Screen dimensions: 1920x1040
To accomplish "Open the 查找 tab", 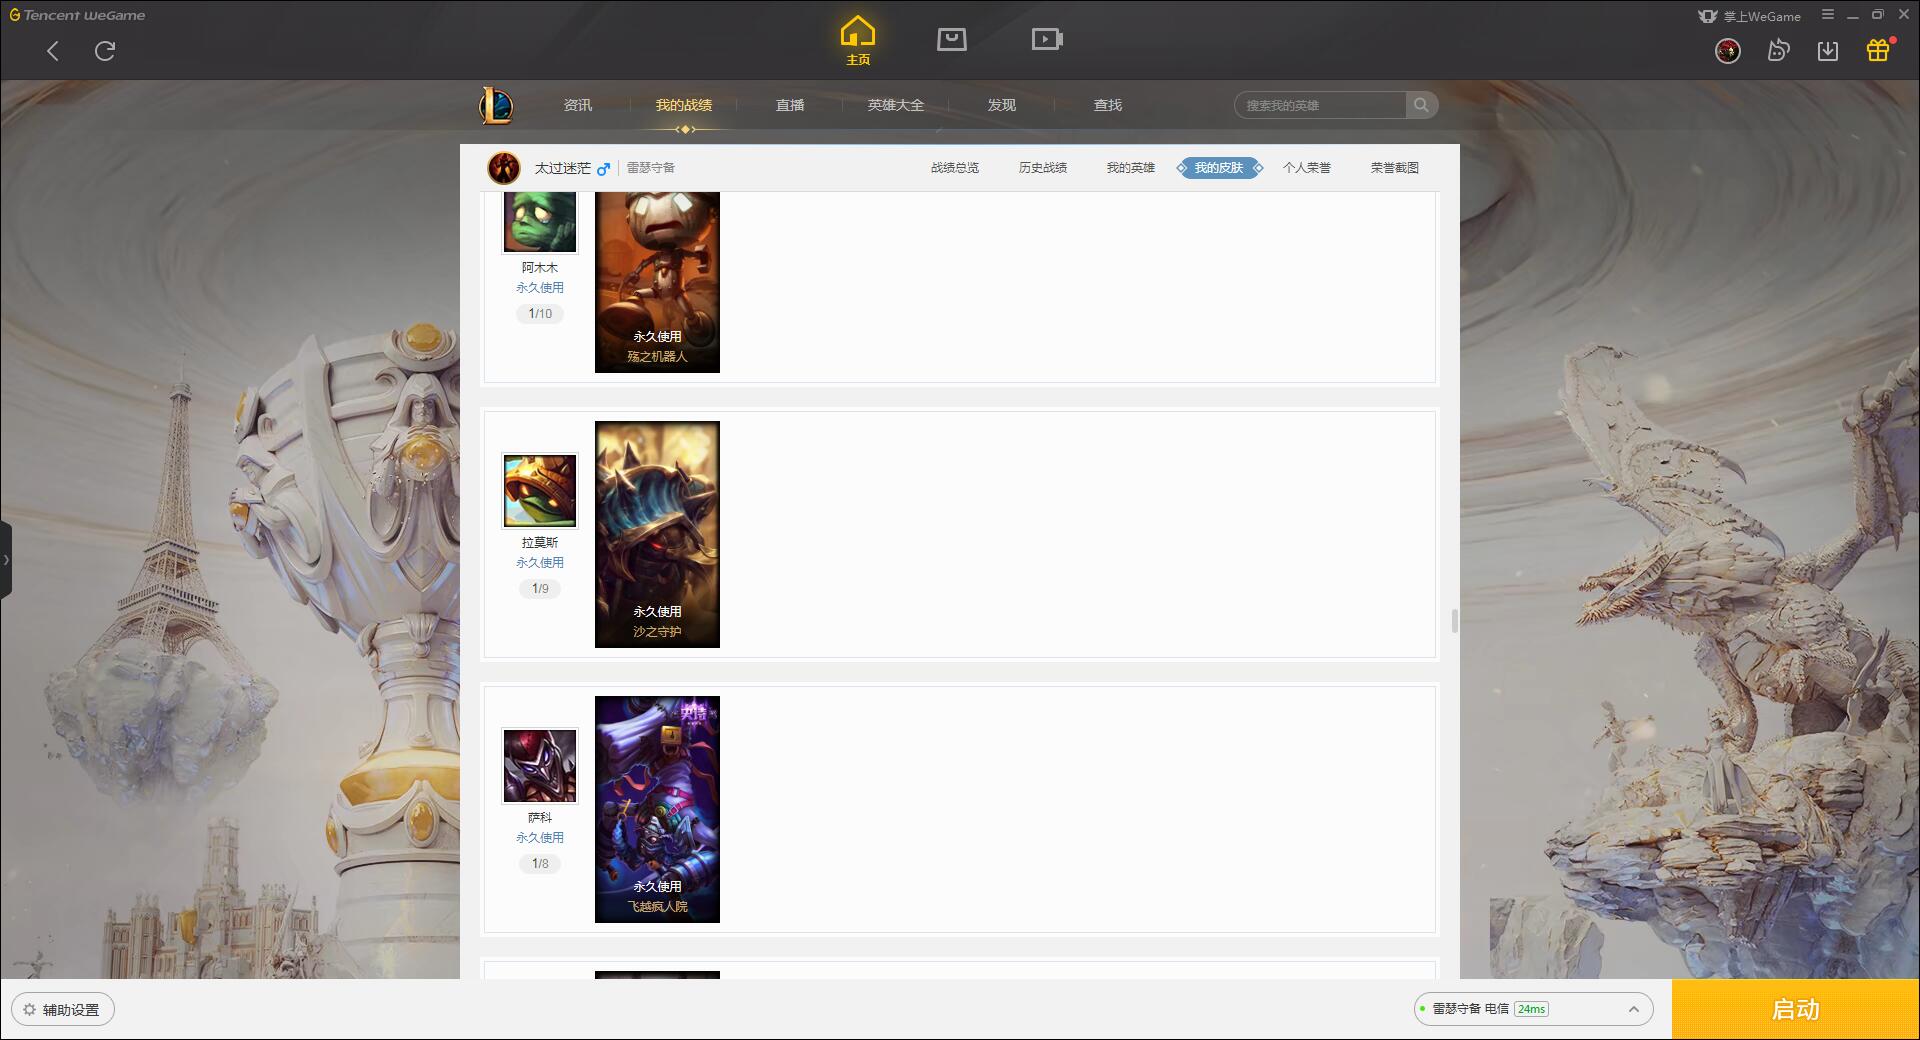I will 1108,105.
